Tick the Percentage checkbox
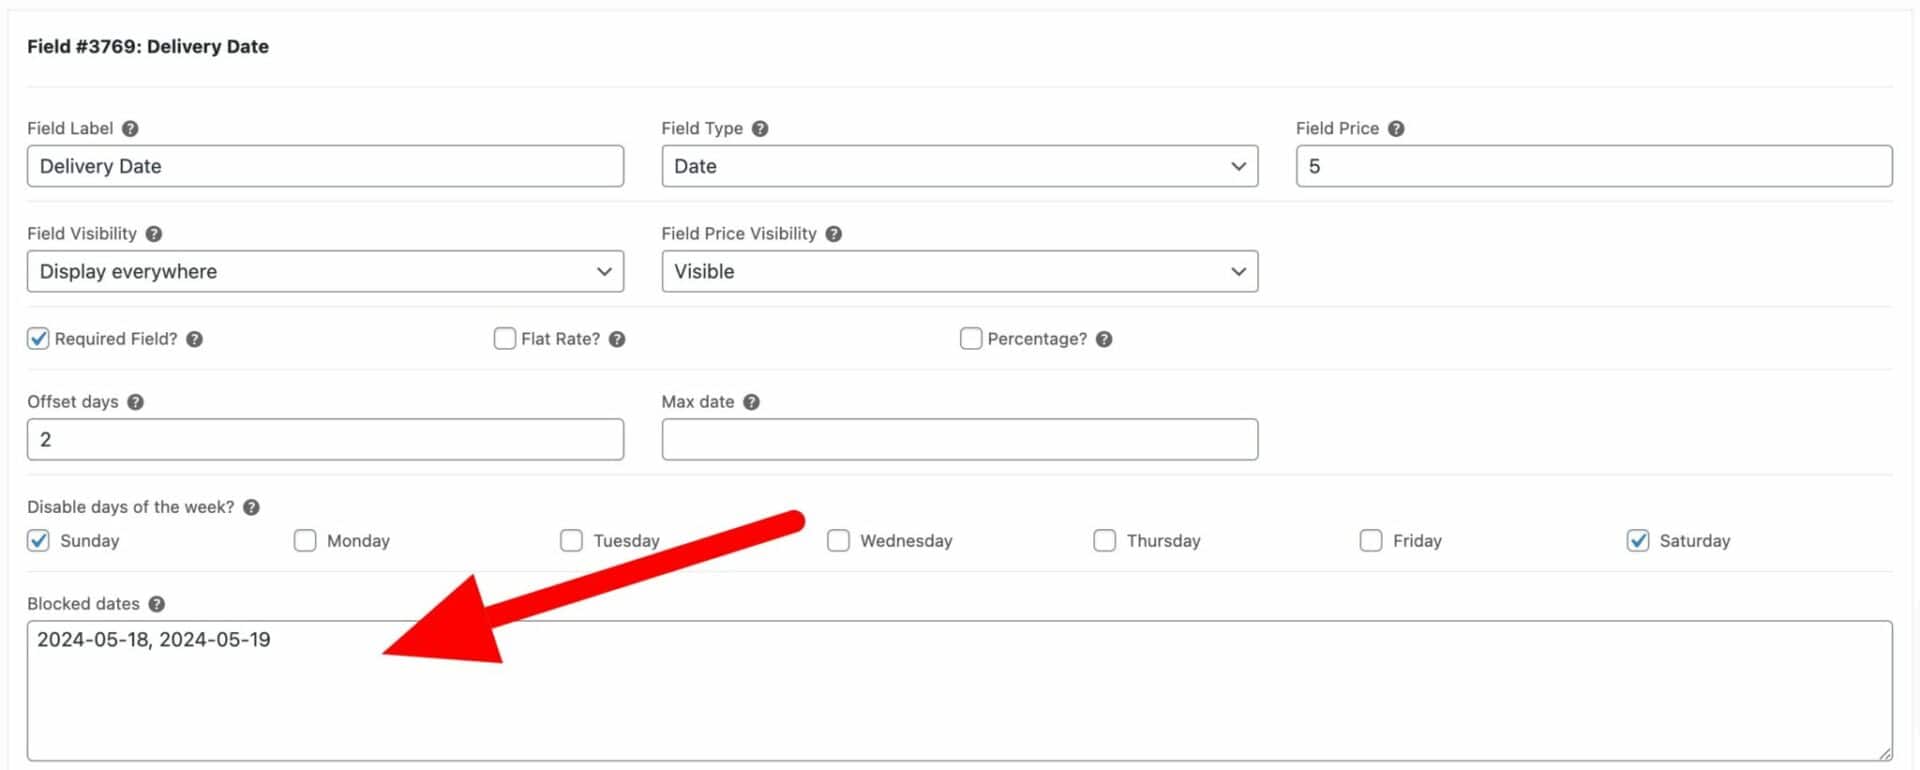The image size is (1920, 770). 970,339
